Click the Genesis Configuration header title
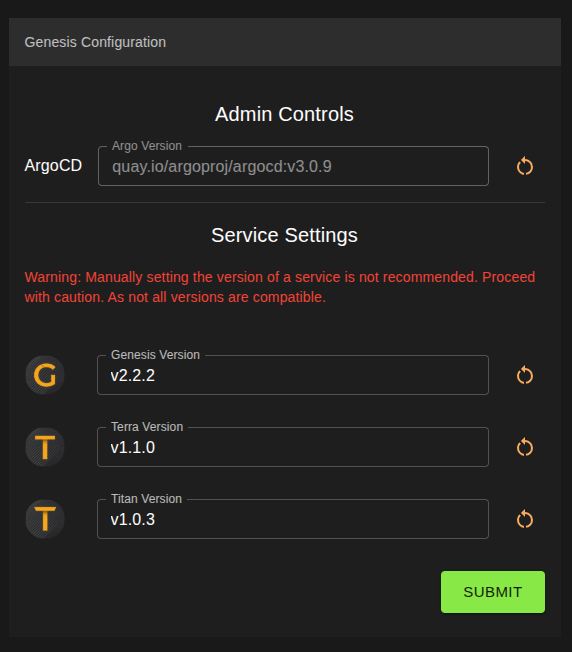Screen dimensions: 572x652 click(95, 42)
